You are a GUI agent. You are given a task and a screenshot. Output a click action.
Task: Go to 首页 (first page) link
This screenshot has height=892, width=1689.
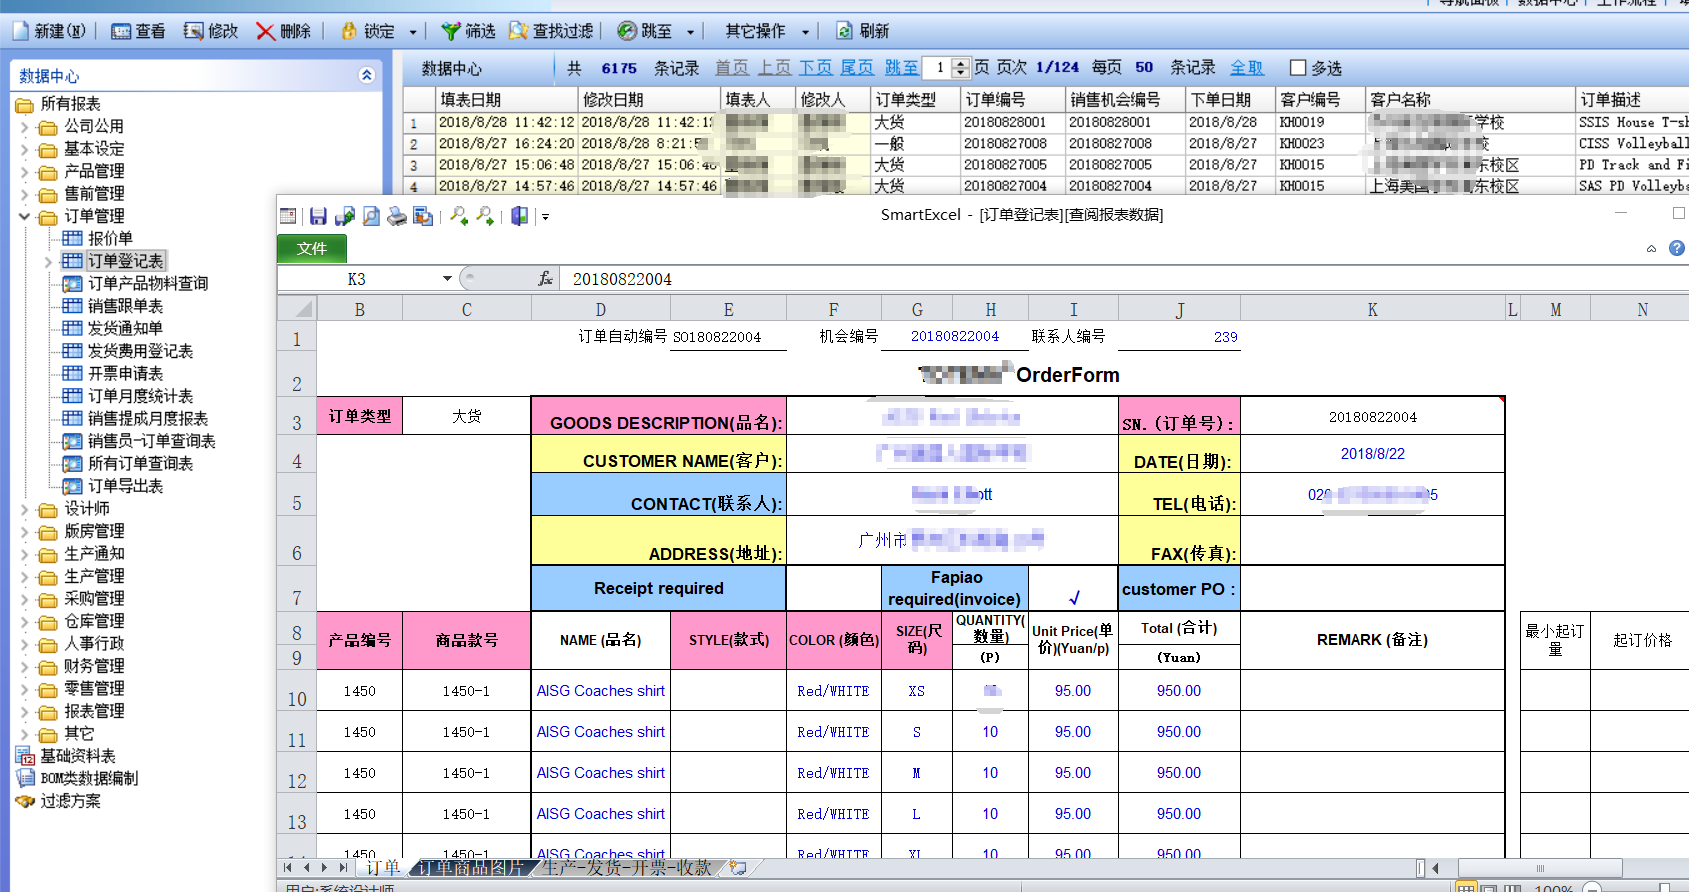pyautogui.click(x=732, y=67)
